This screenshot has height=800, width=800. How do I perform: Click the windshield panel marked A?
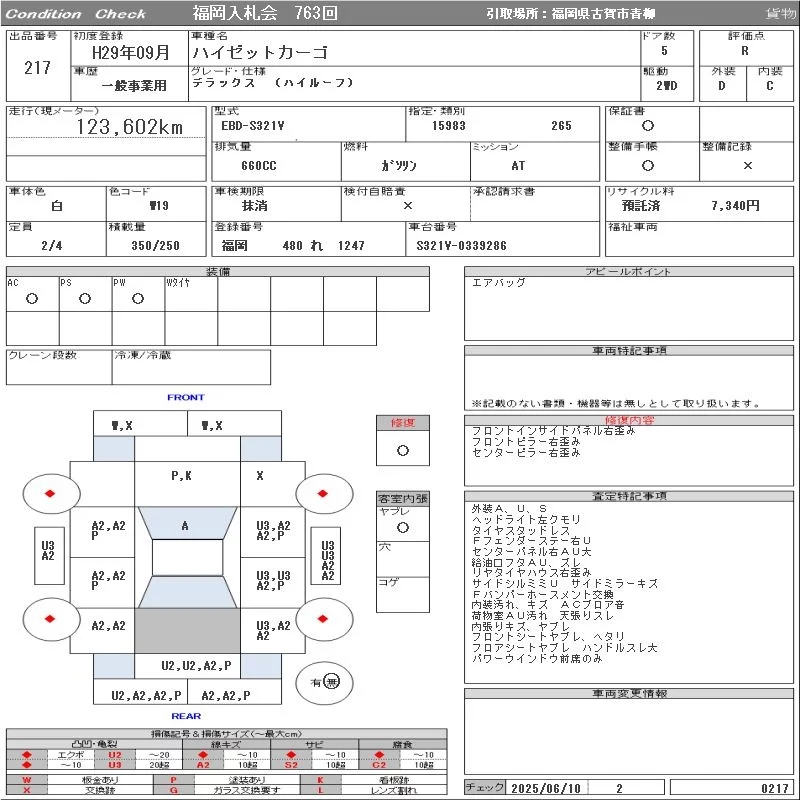(x=187, y=523)
